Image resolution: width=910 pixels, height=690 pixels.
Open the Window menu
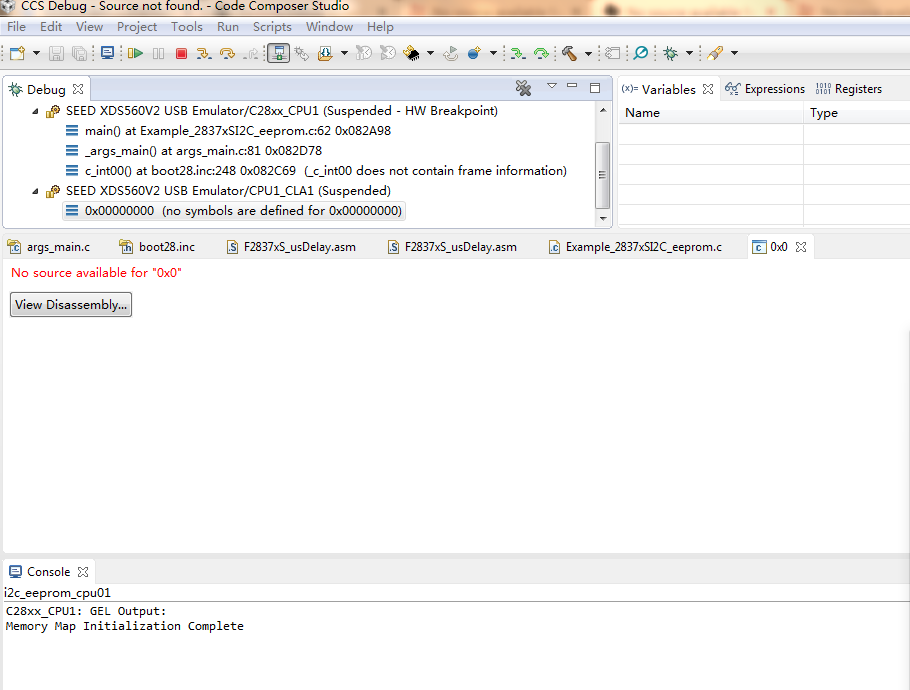pyautogui.click(x=330, y=27)
